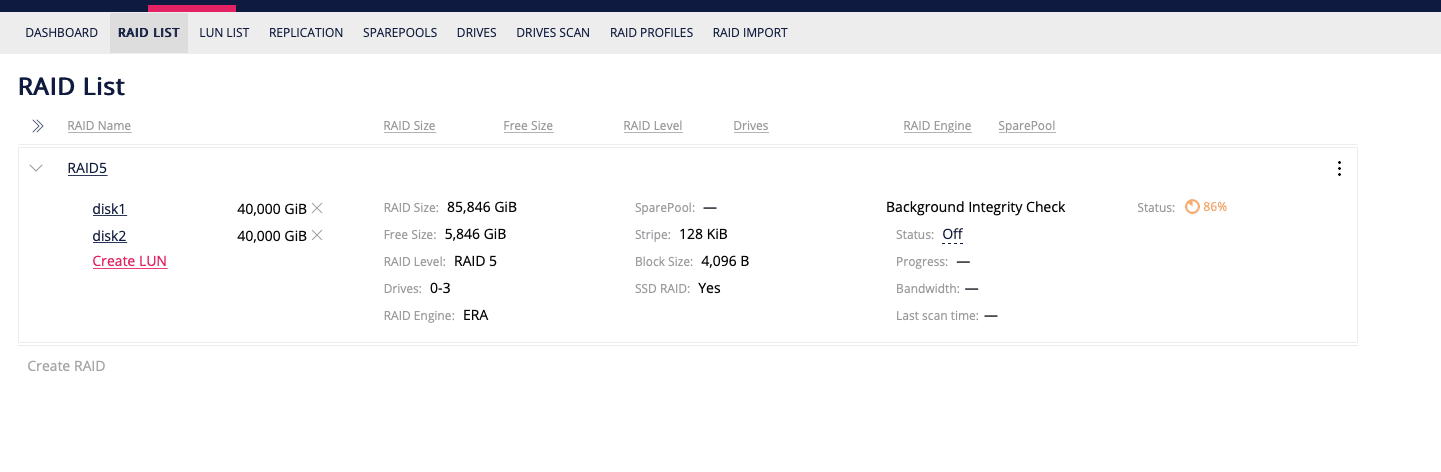1441x472 pixels.
Task: Click the RAID List page title
Action: 72,87
